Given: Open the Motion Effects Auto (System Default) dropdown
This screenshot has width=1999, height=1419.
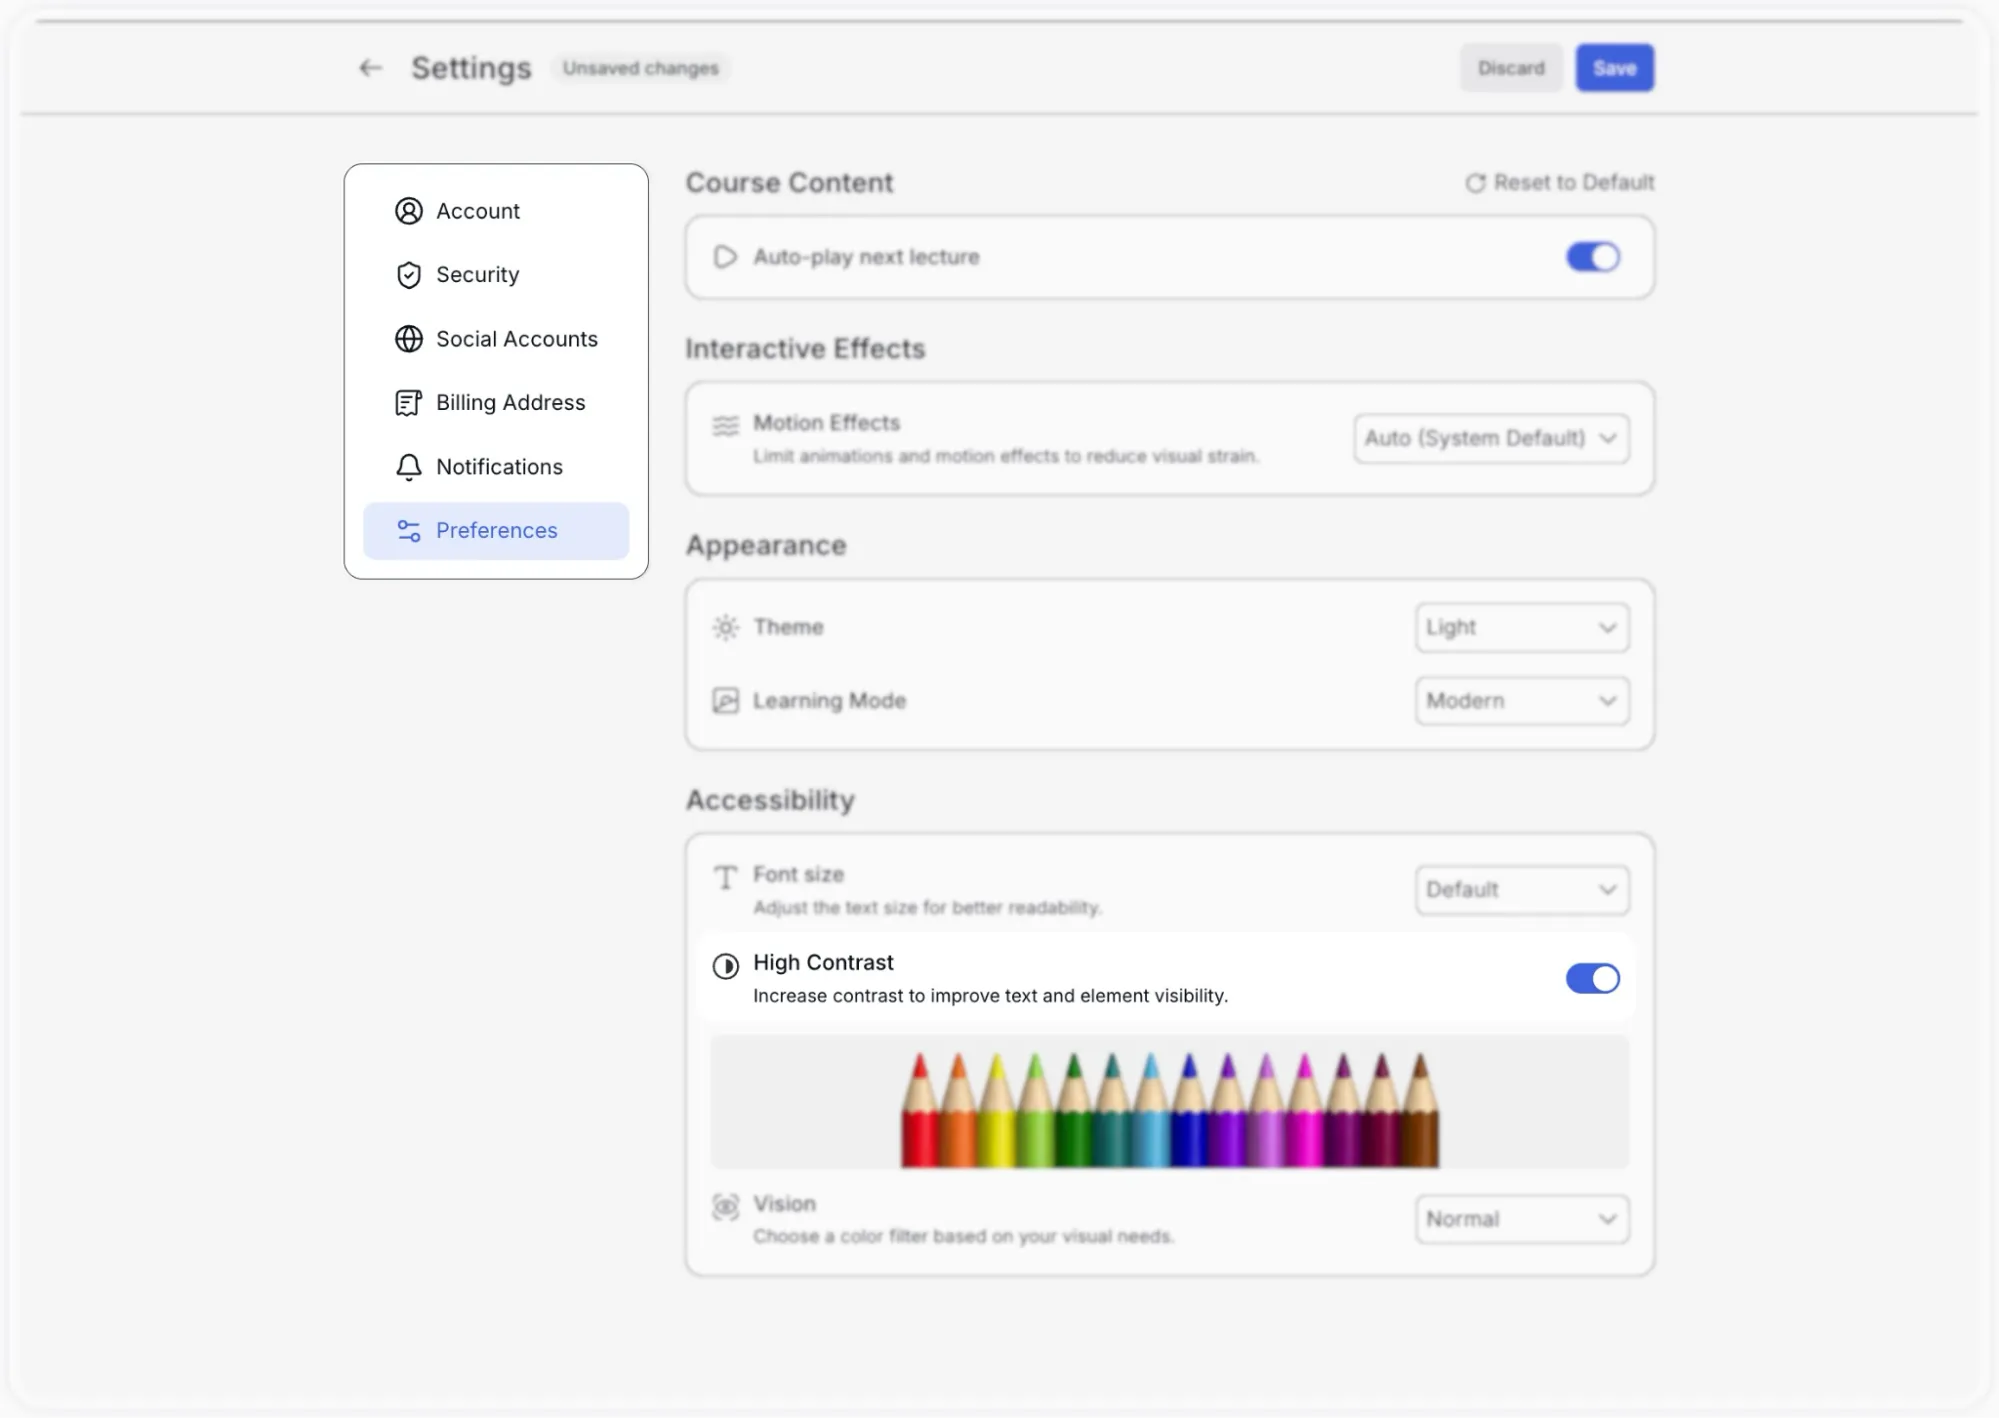Looking at the screenshot, I should (1491, 439).
